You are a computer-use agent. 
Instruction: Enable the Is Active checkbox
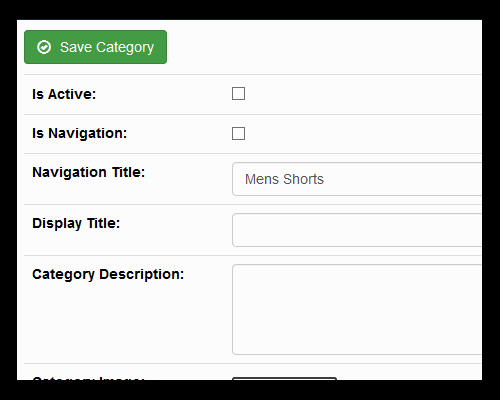click(238, 94)
